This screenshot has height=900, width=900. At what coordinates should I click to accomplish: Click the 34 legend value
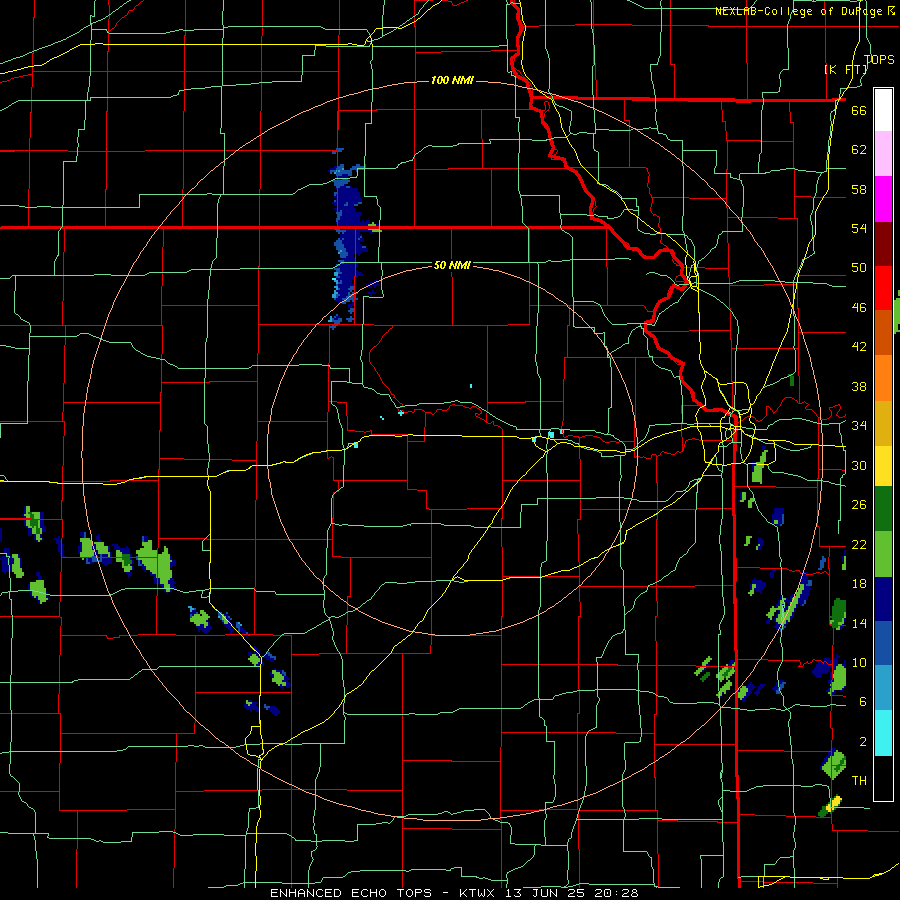pyautogui.click(x=859, y=425)
